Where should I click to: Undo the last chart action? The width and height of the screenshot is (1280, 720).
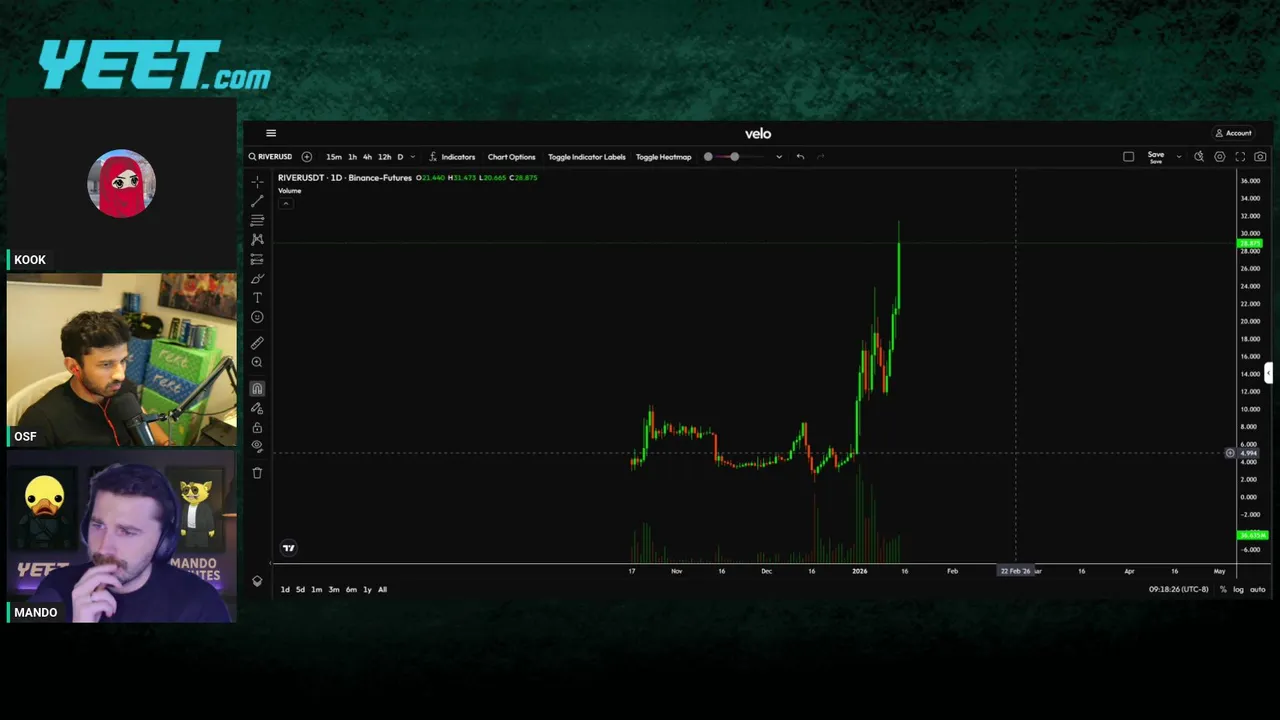tap(800, 157)
